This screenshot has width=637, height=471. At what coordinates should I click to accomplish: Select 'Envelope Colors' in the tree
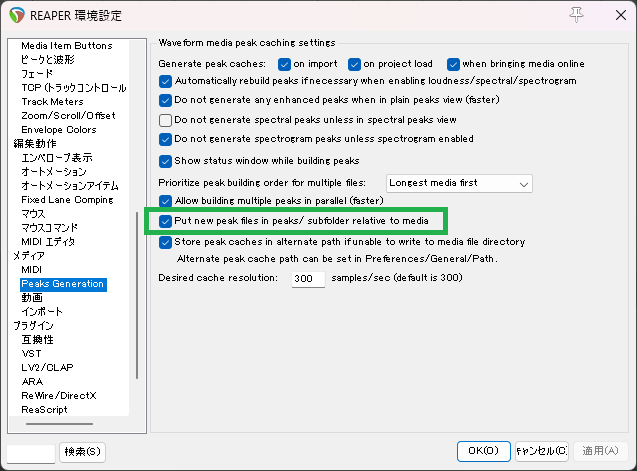click(59, 130)
